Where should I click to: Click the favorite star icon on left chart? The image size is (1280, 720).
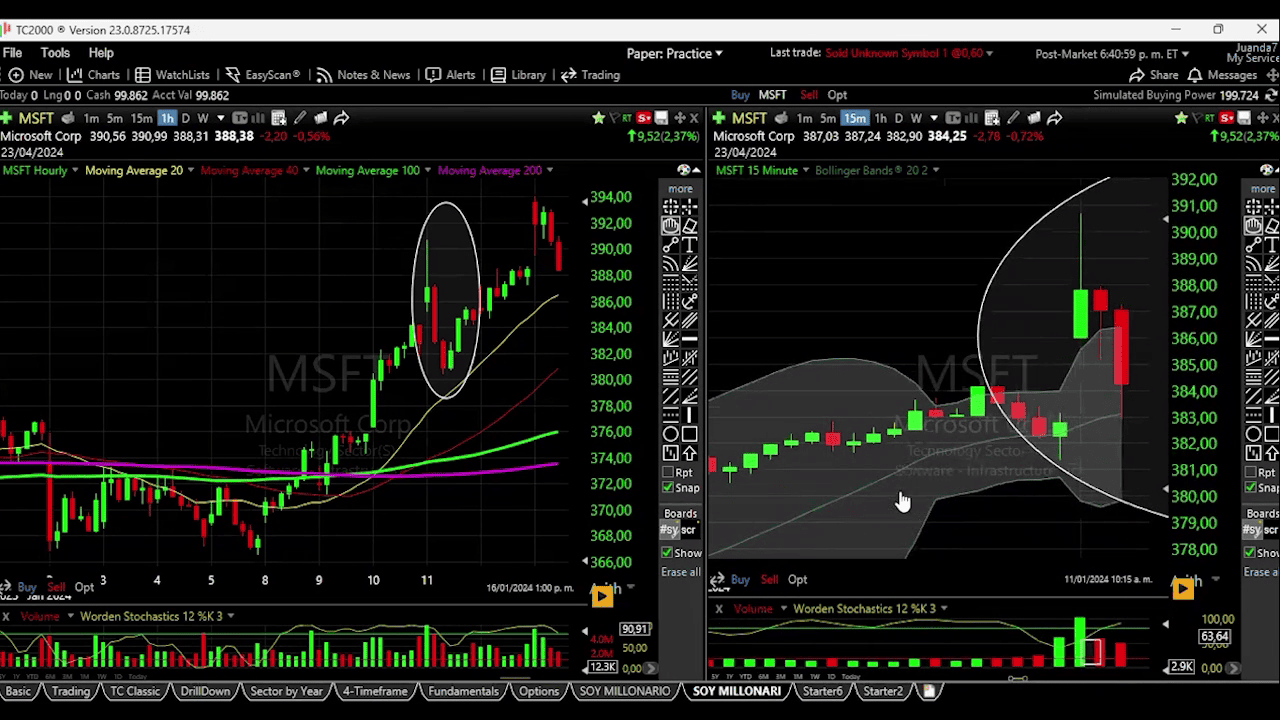598,118
